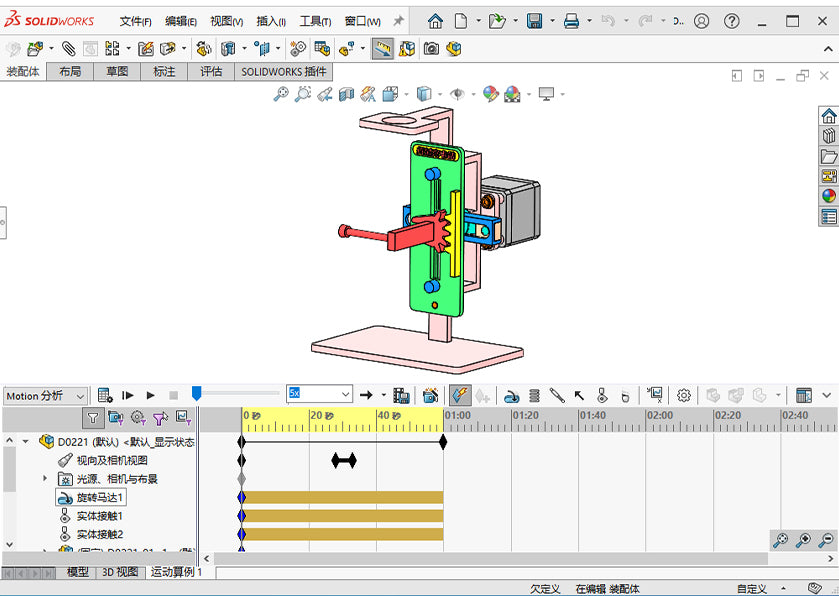This screenshot has height=596, width=839.
Task: Click the Take Snapshot camera icon
Action: [431, 49]
